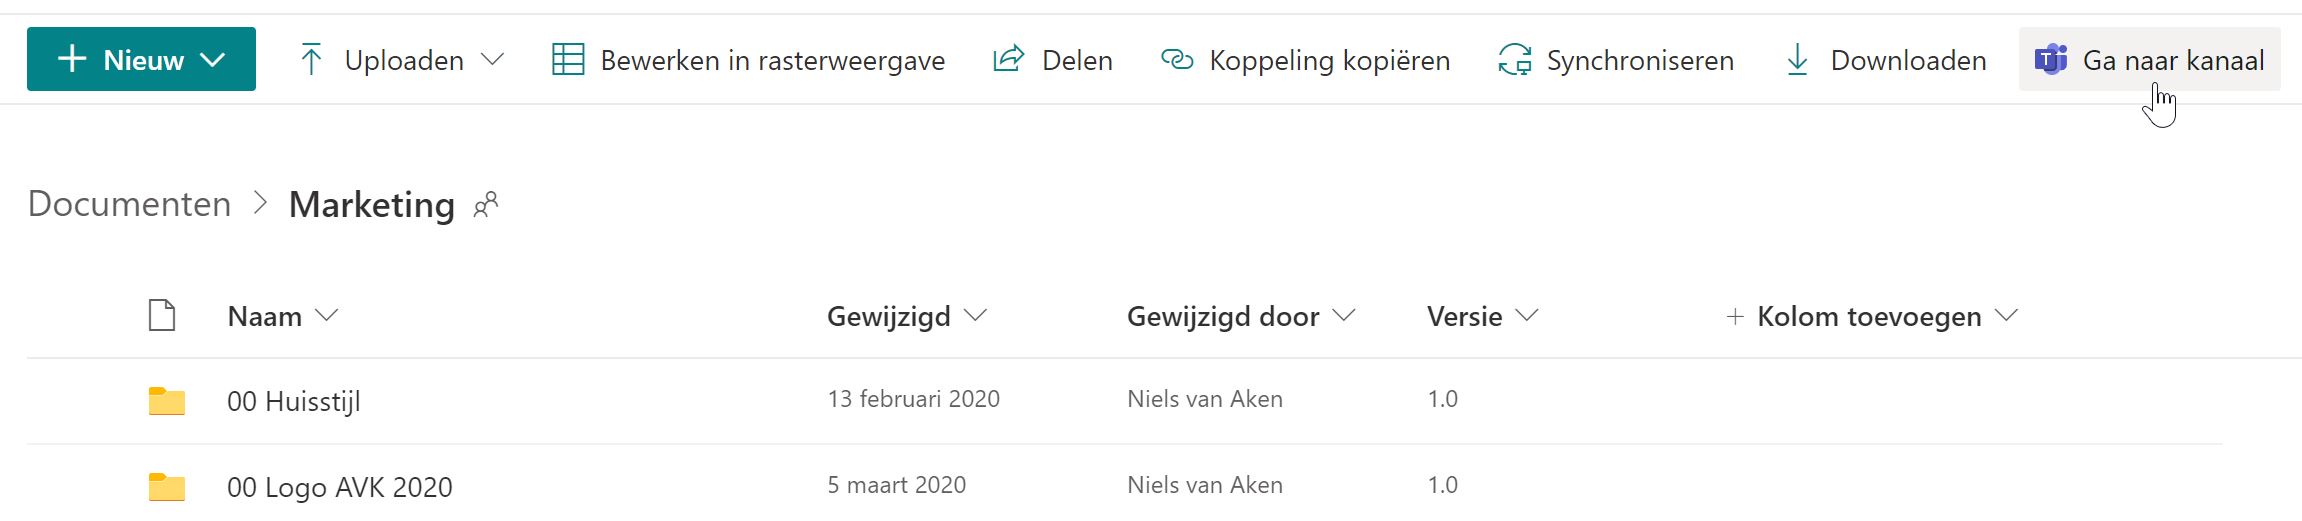Click the Downloaden arrow icon
This screenshot has width=2302, height=521.
click(x=1797, y=60)
